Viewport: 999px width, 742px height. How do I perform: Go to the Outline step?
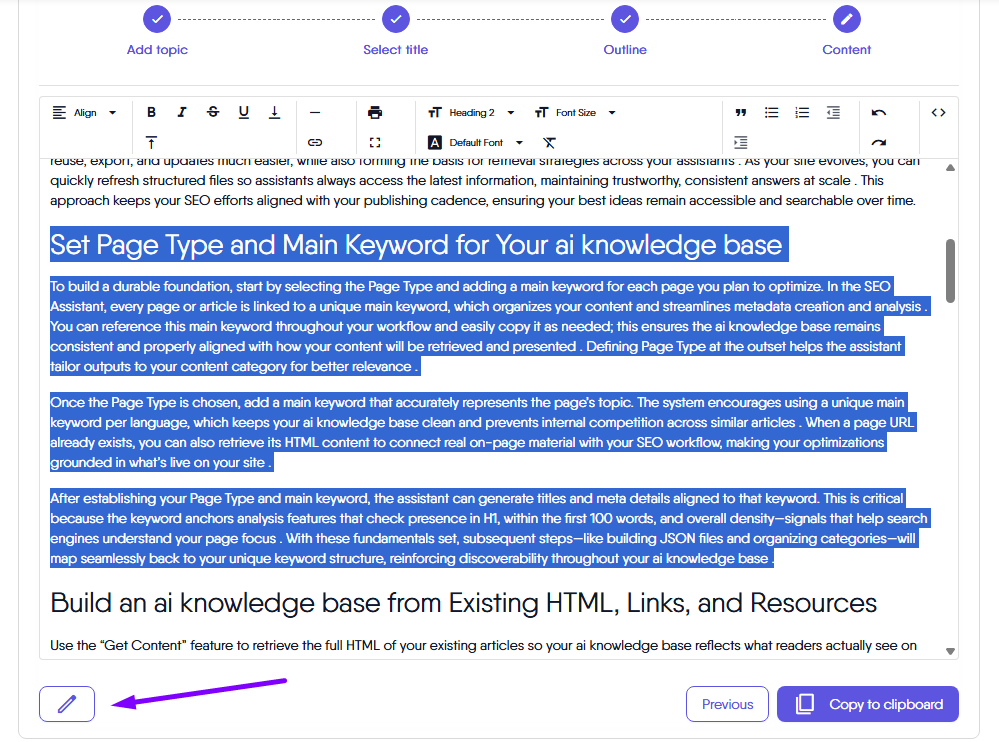(x=625, y=19)
